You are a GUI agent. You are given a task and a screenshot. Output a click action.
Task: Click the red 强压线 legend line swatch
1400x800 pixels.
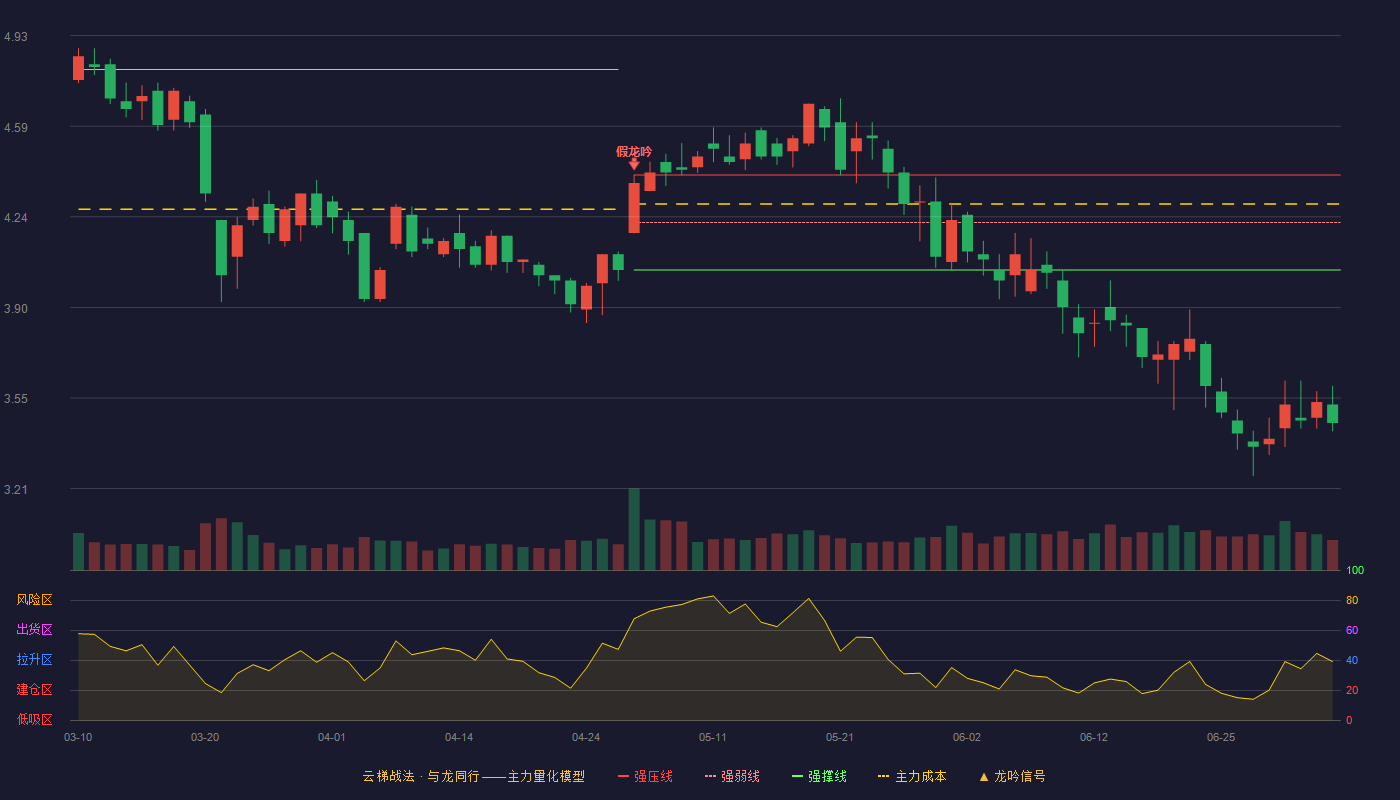click(x=624, y=776)
